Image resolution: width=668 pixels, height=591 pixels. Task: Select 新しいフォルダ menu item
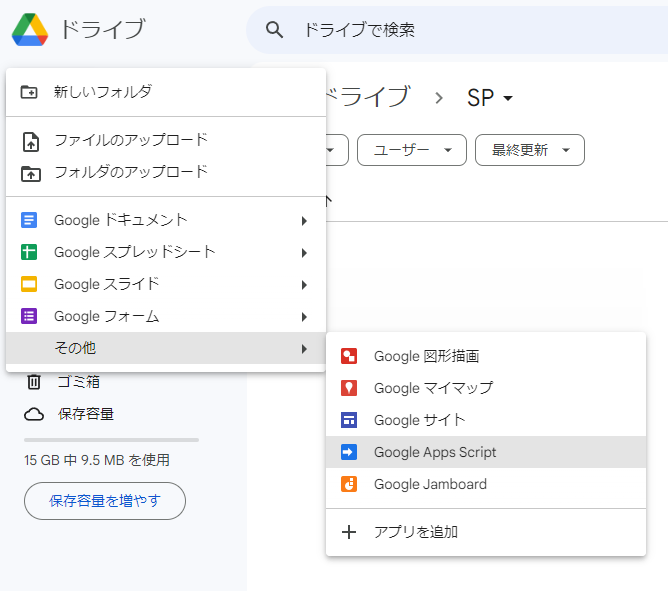coord(103,91)
